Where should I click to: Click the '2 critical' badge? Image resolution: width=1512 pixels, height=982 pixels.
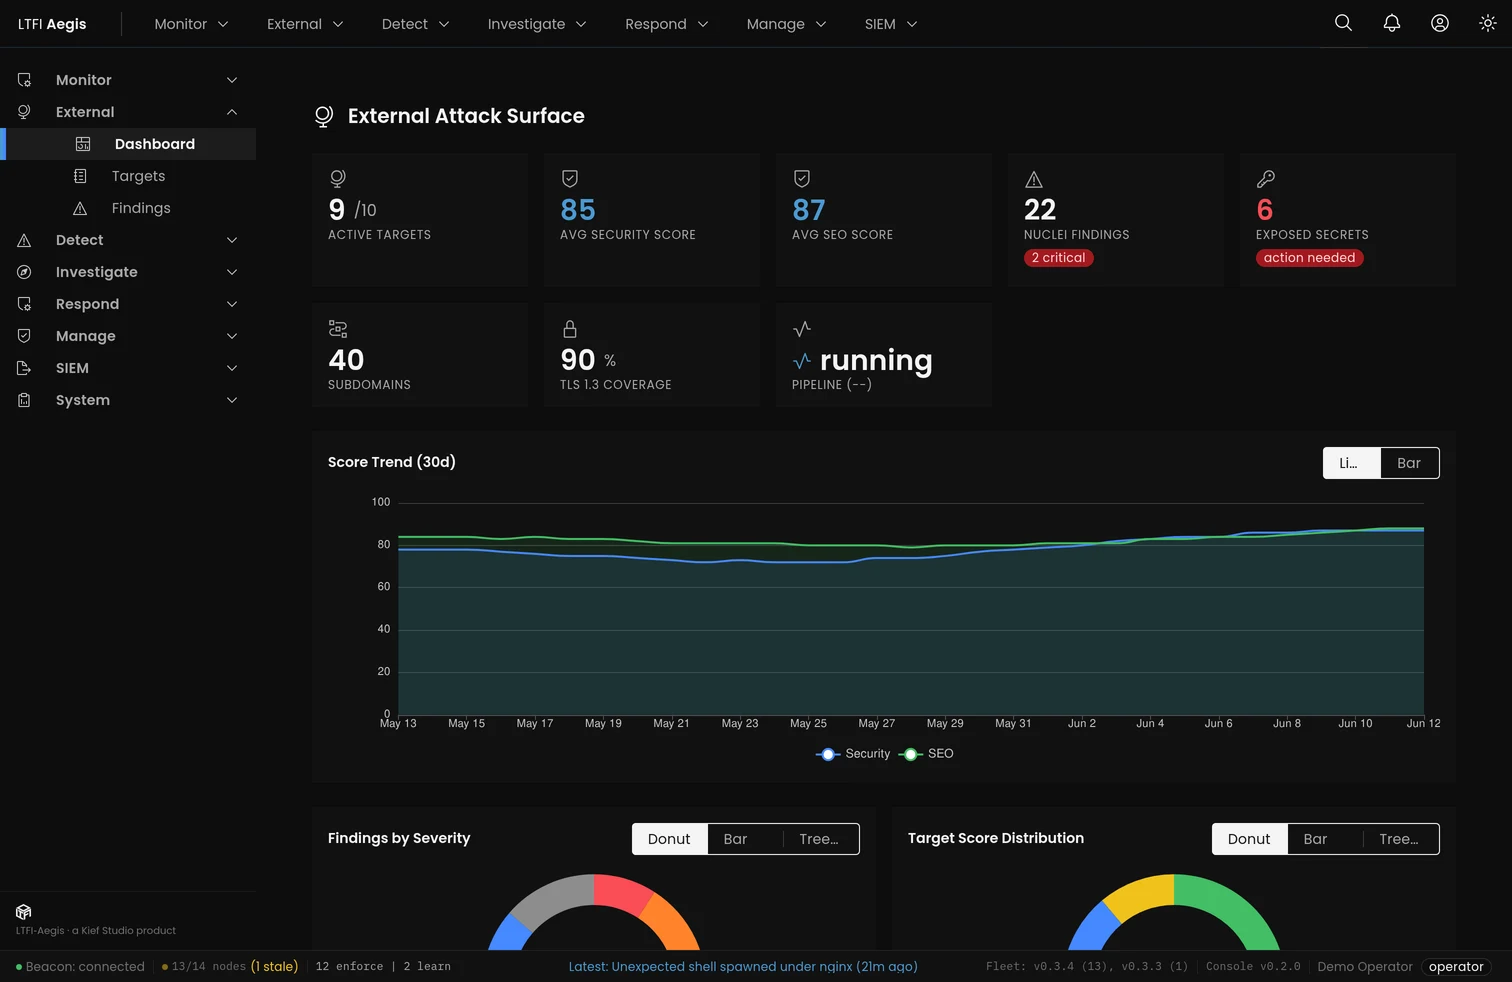coord(1059,258)
